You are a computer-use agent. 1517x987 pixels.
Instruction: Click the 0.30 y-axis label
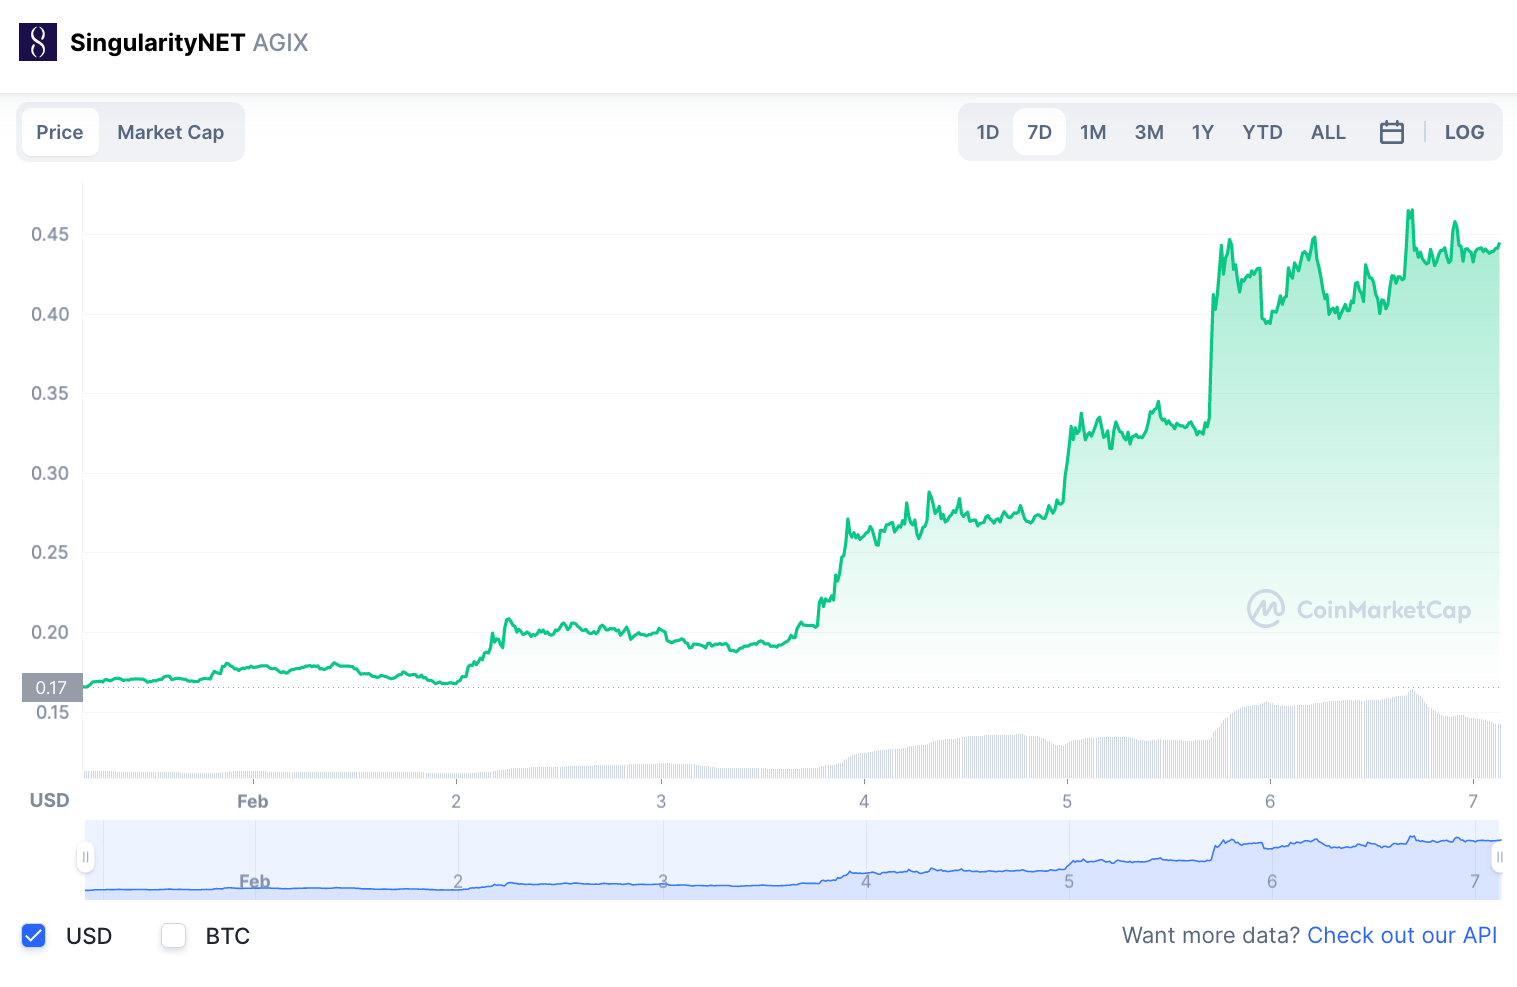(50, 473)
